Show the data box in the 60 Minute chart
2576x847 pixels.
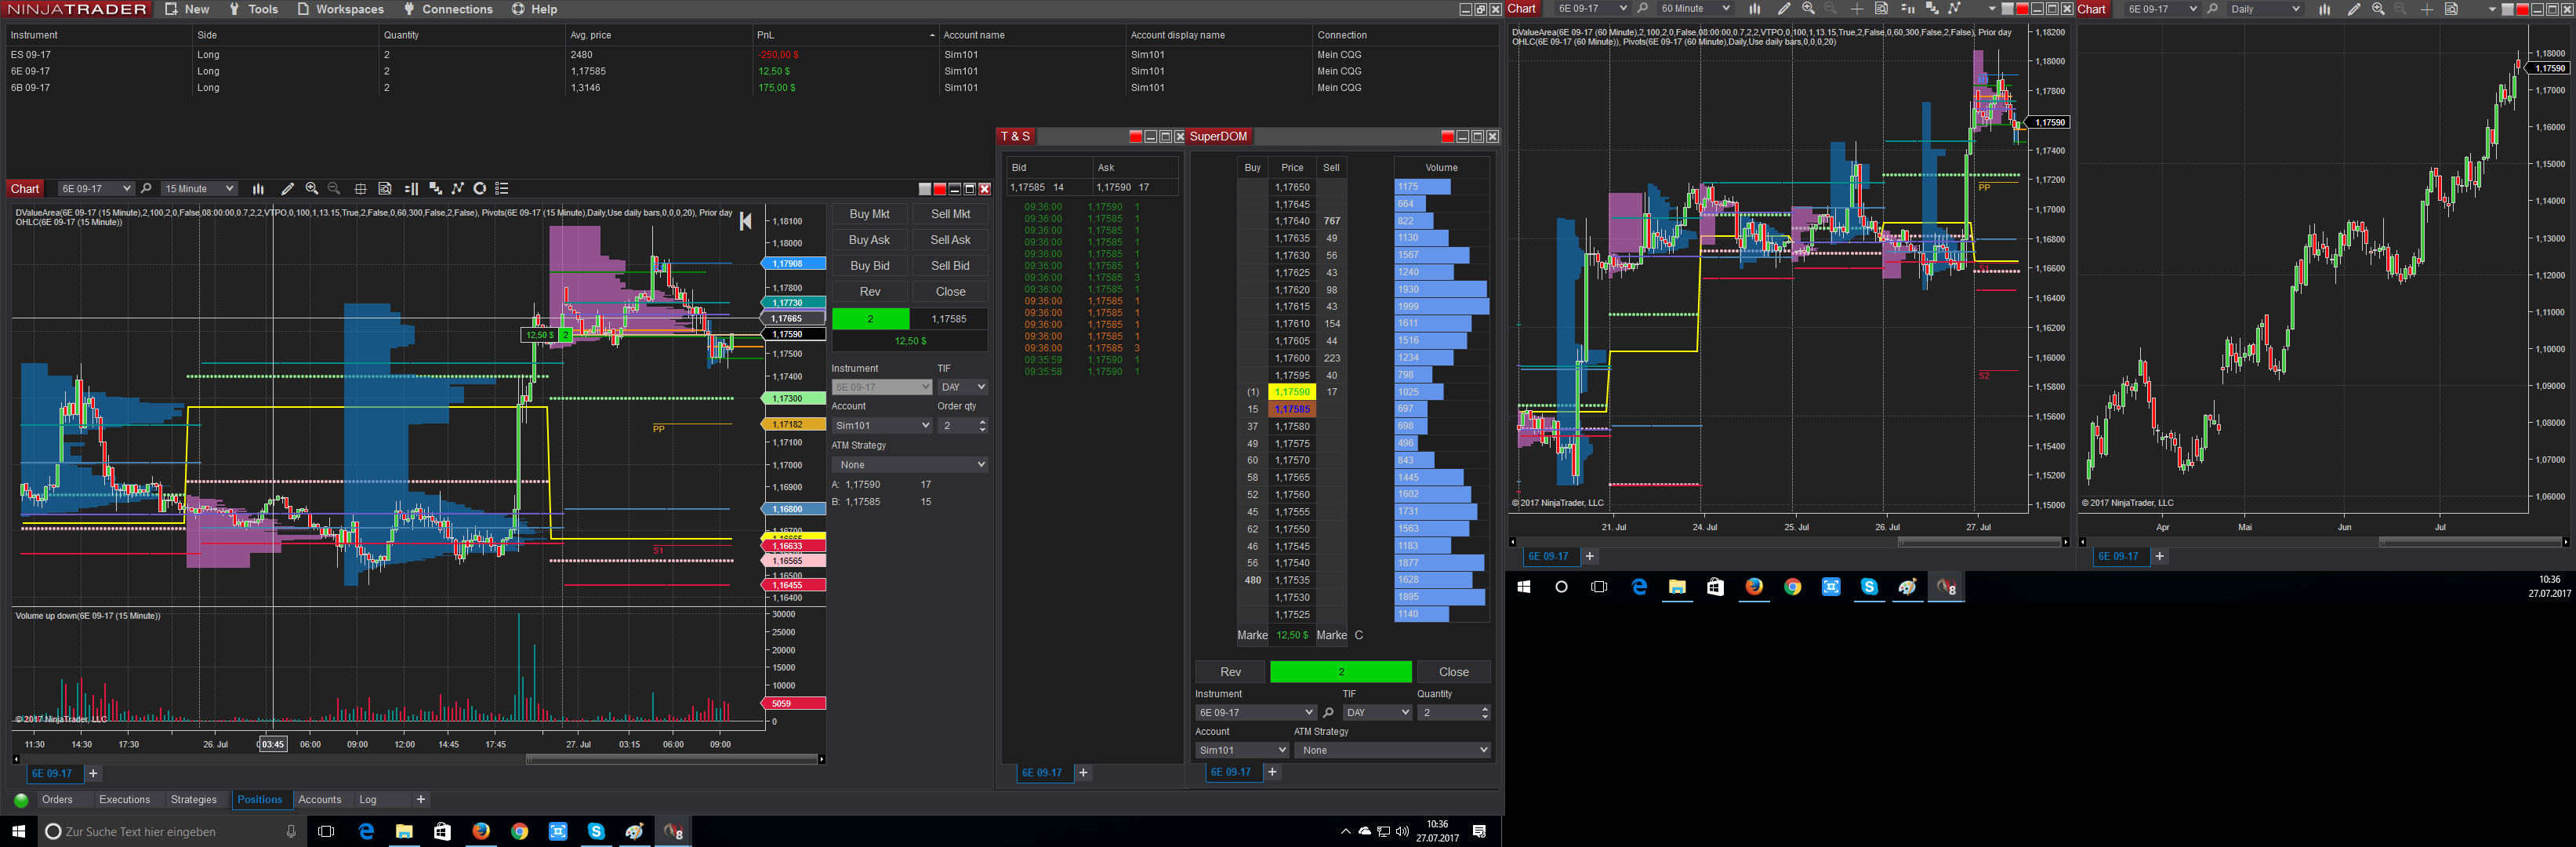click(x=1881, y=9)
